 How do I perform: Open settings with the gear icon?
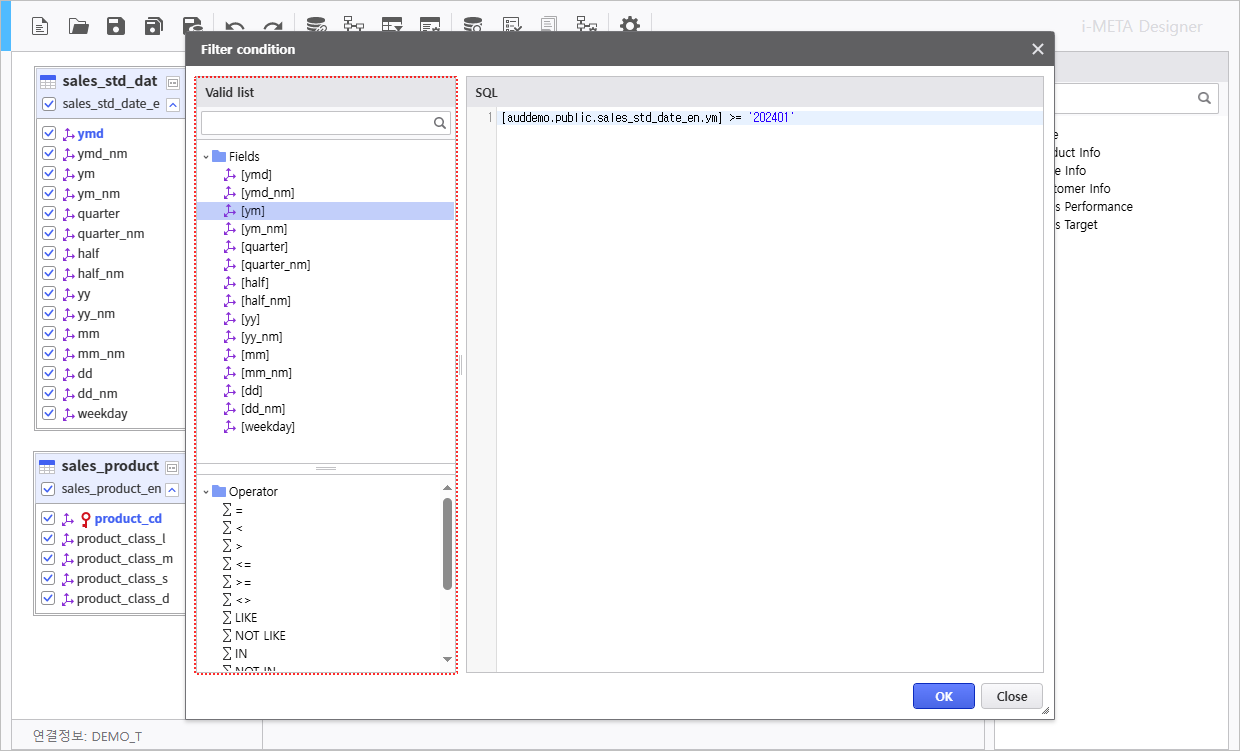point(629,26)
